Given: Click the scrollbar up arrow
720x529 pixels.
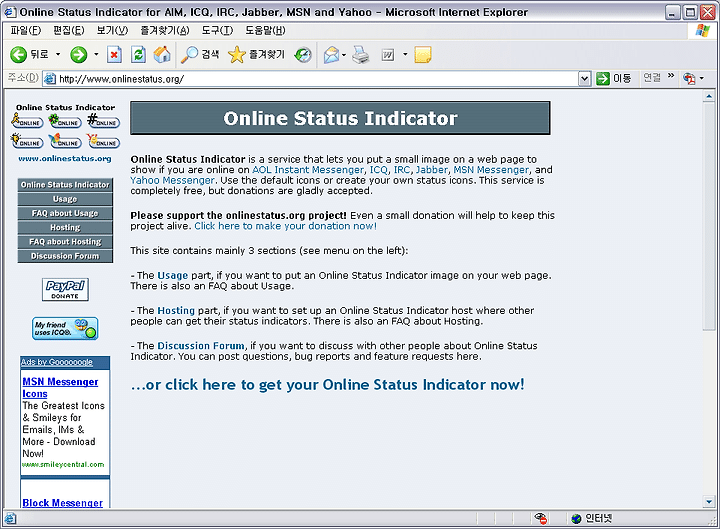Looking at the screenshot, I should (x=709, y=96).
